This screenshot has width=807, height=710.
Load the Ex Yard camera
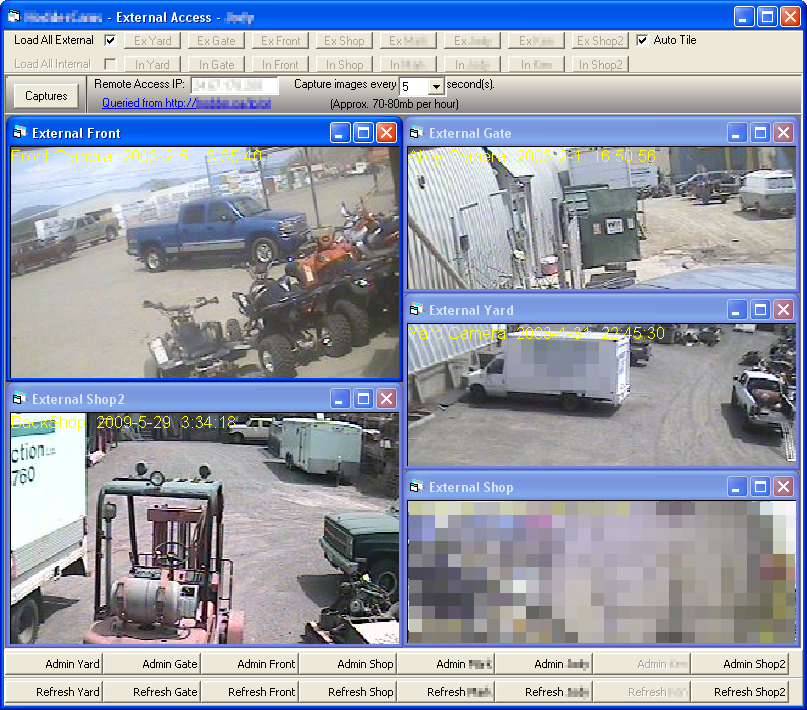tap(152, 41)
